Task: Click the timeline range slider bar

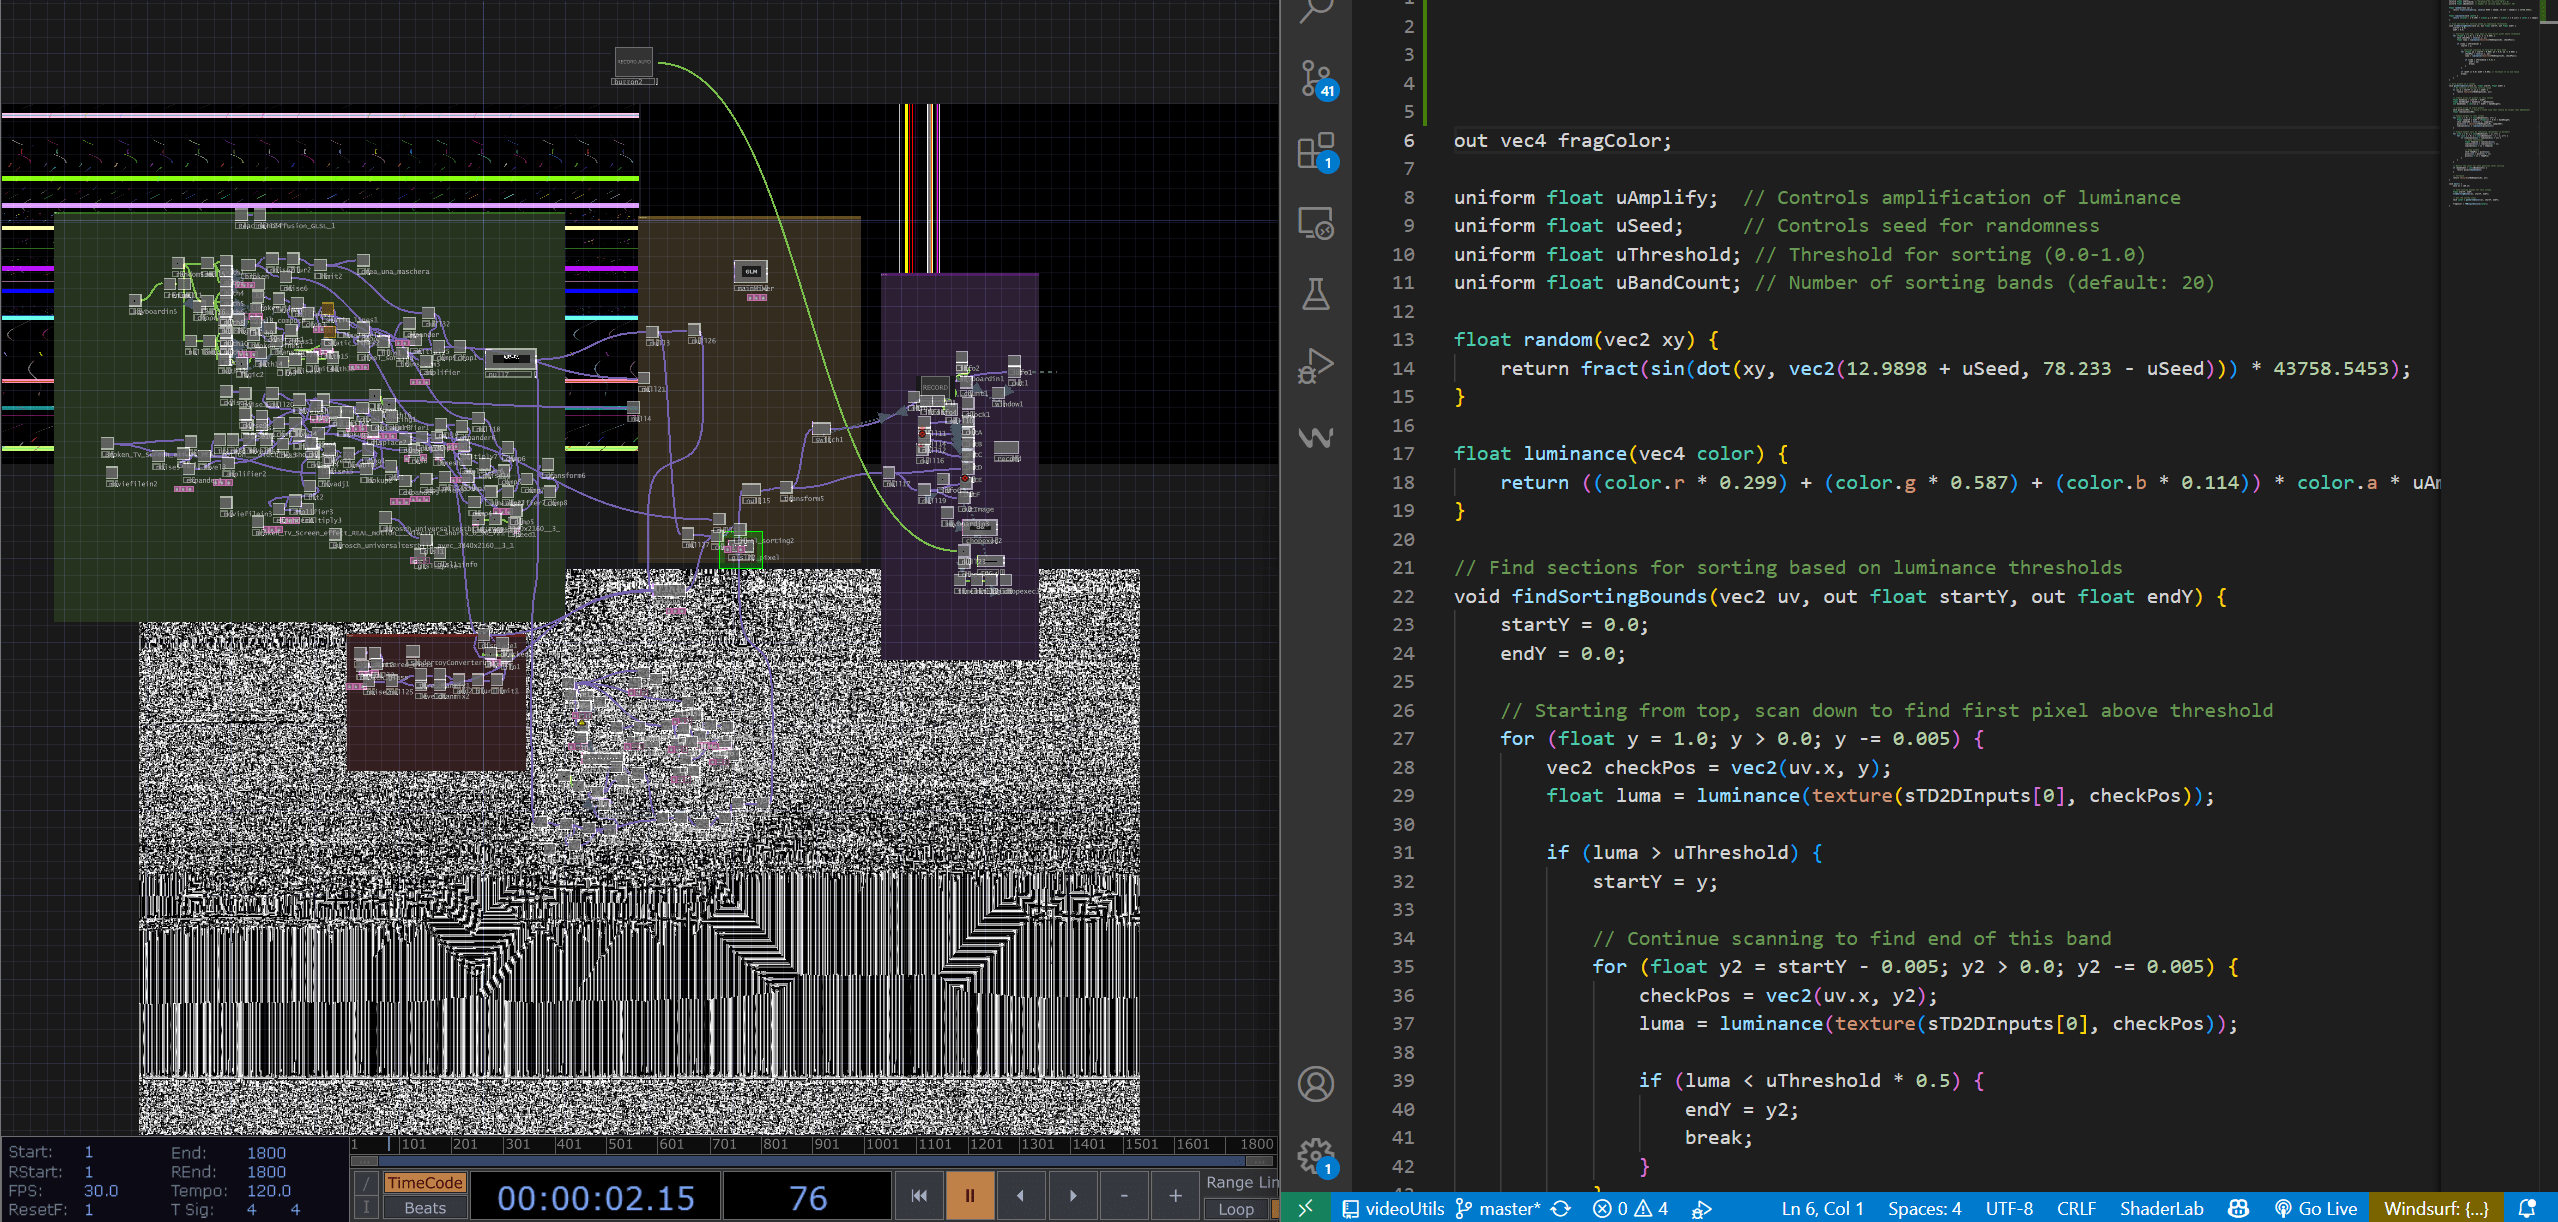Action: (812, 1161)
